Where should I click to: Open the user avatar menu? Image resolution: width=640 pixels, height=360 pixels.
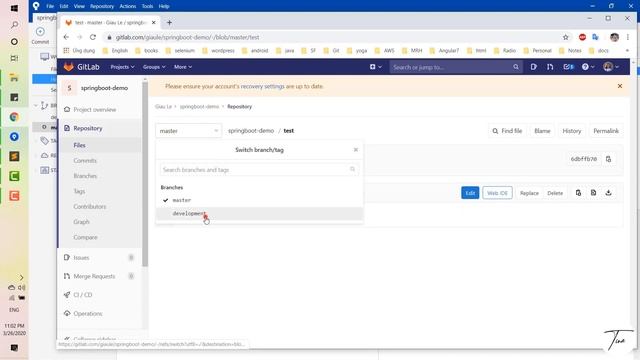[611, 67]
